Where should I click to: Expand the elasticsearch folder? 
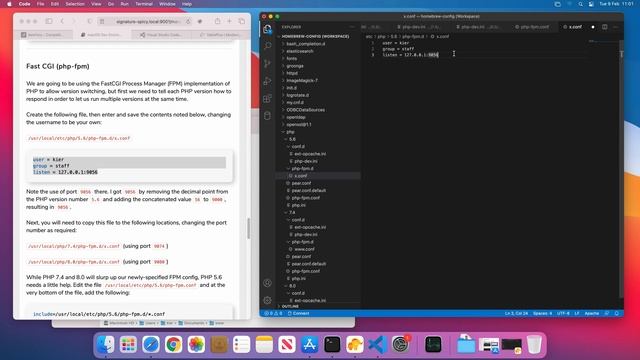[x=300, y=51]
